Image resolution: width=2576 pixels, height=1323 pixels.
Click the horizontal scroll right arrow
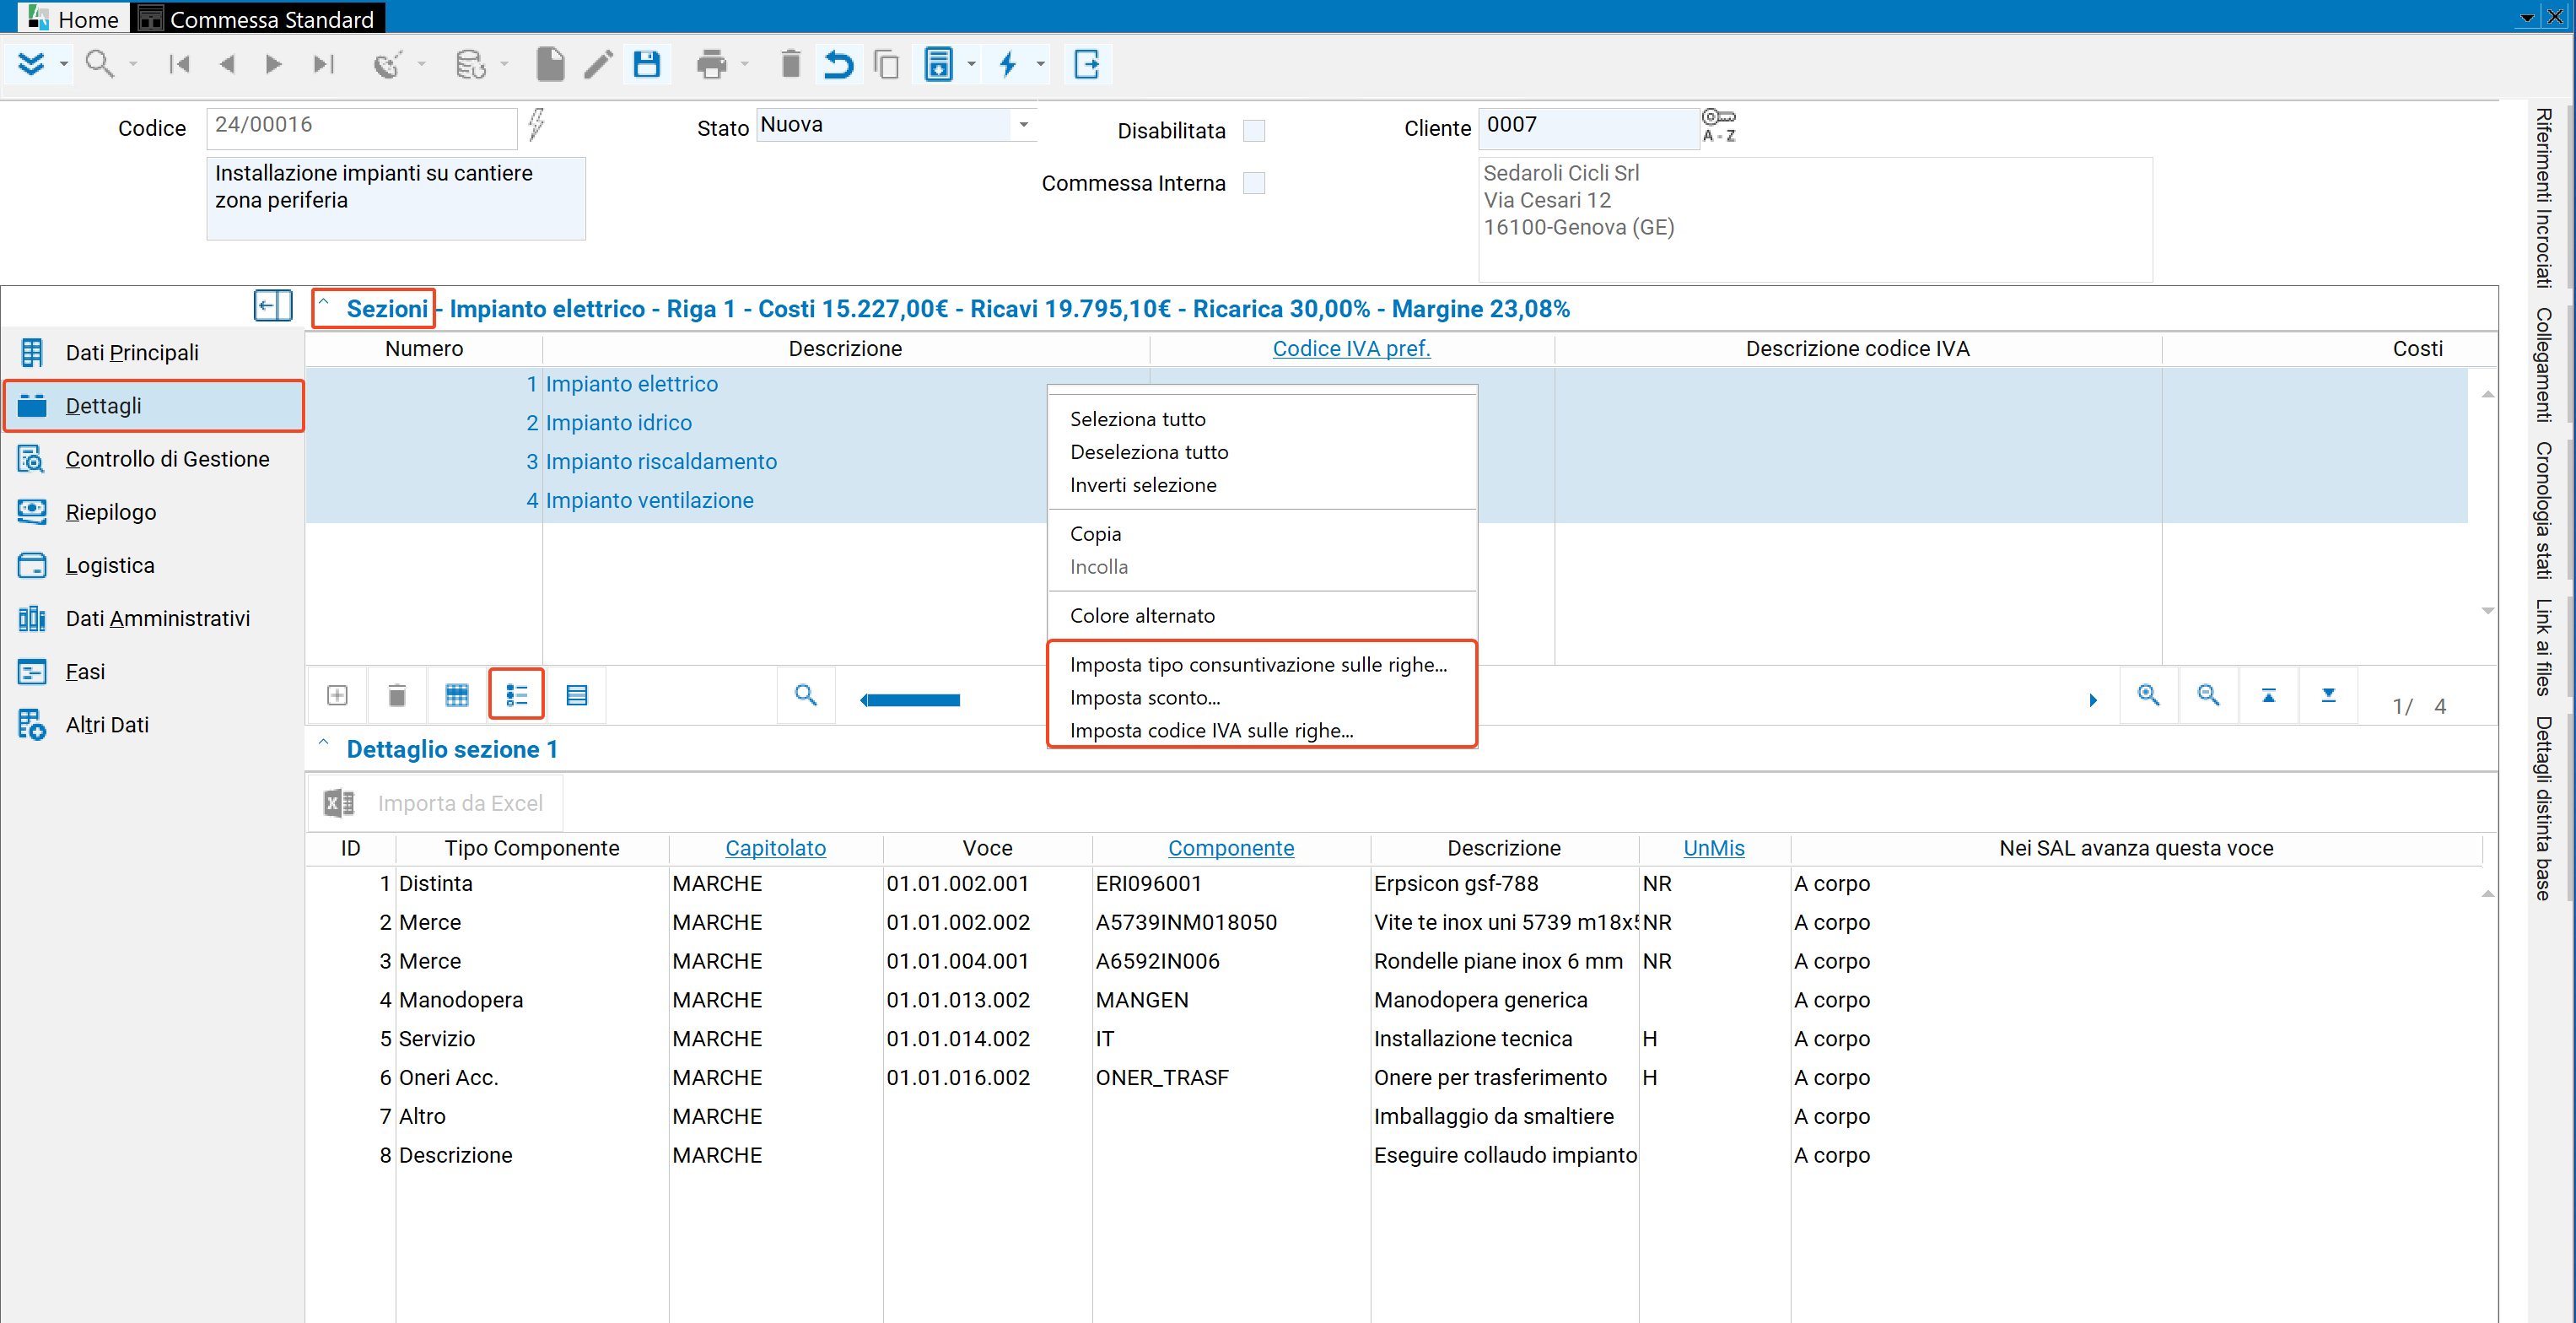point(2092,700)
